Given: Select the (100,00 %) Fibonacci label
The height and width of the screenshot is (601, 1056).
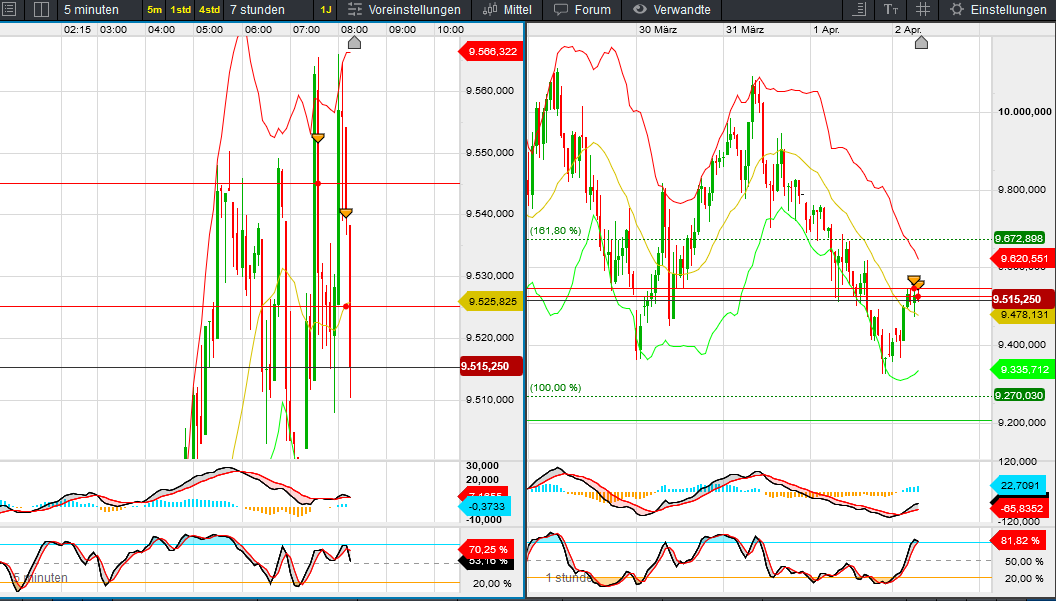Looking at the screenshot, I should pyautogui.click(x=556, y=388).
